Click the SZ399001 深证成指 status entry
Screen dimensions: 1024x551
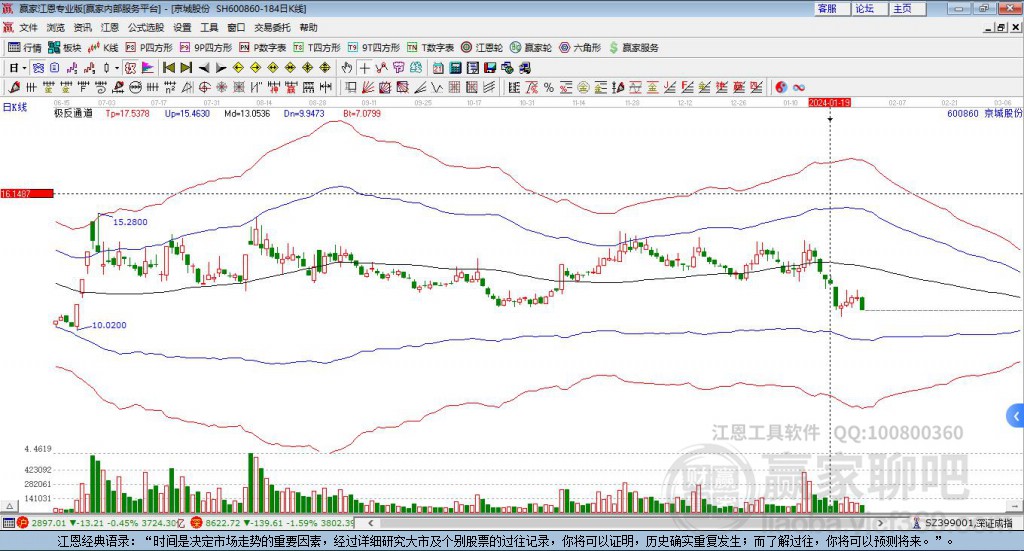(x=968, y=523)
